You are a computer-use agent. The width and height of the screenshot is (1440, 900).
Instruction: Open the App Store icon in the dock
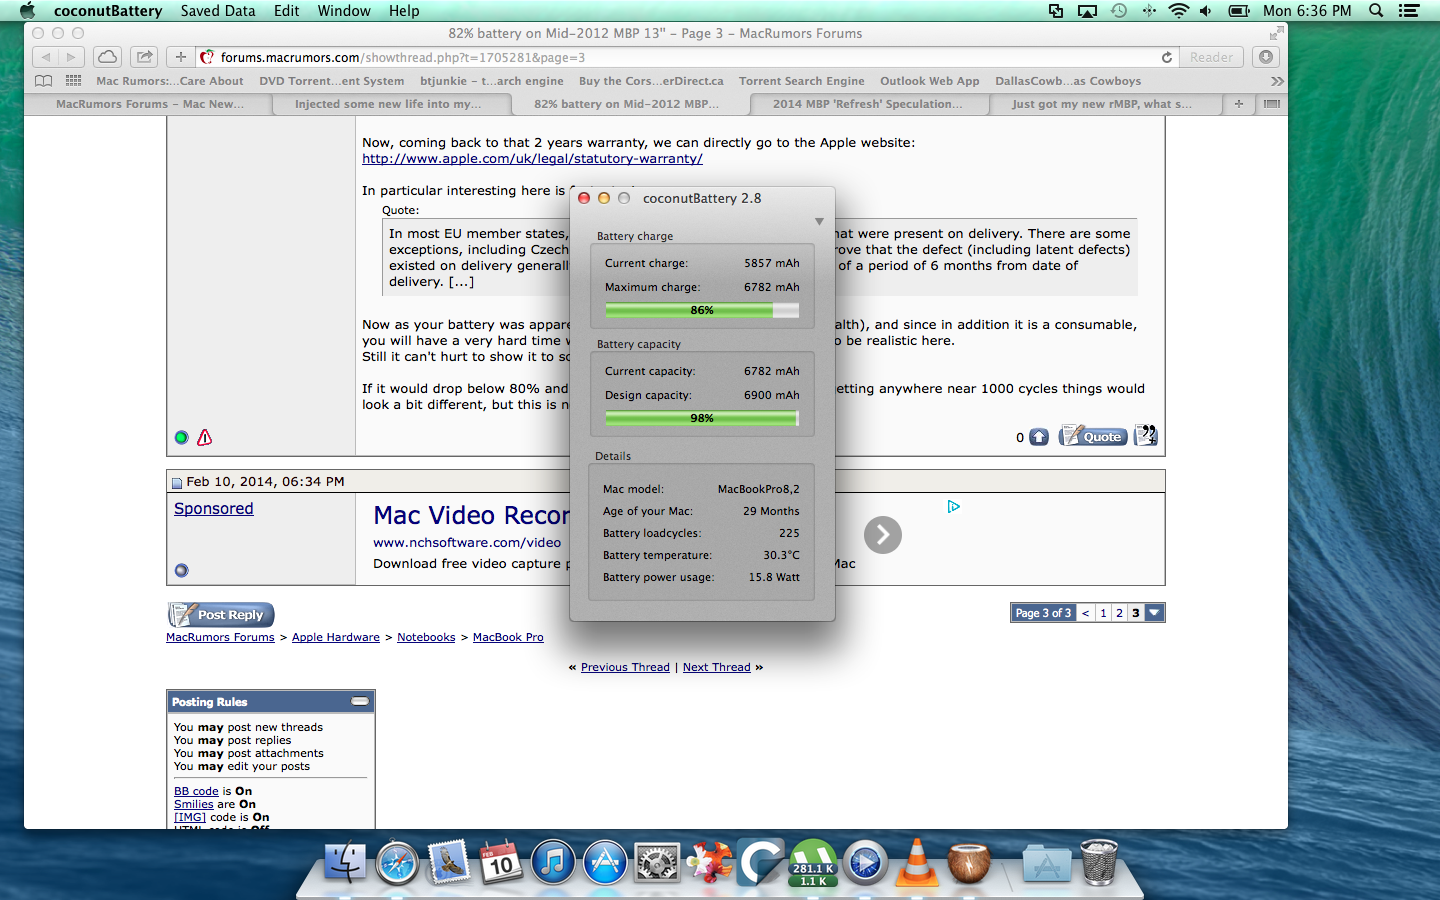pos(605,862)
